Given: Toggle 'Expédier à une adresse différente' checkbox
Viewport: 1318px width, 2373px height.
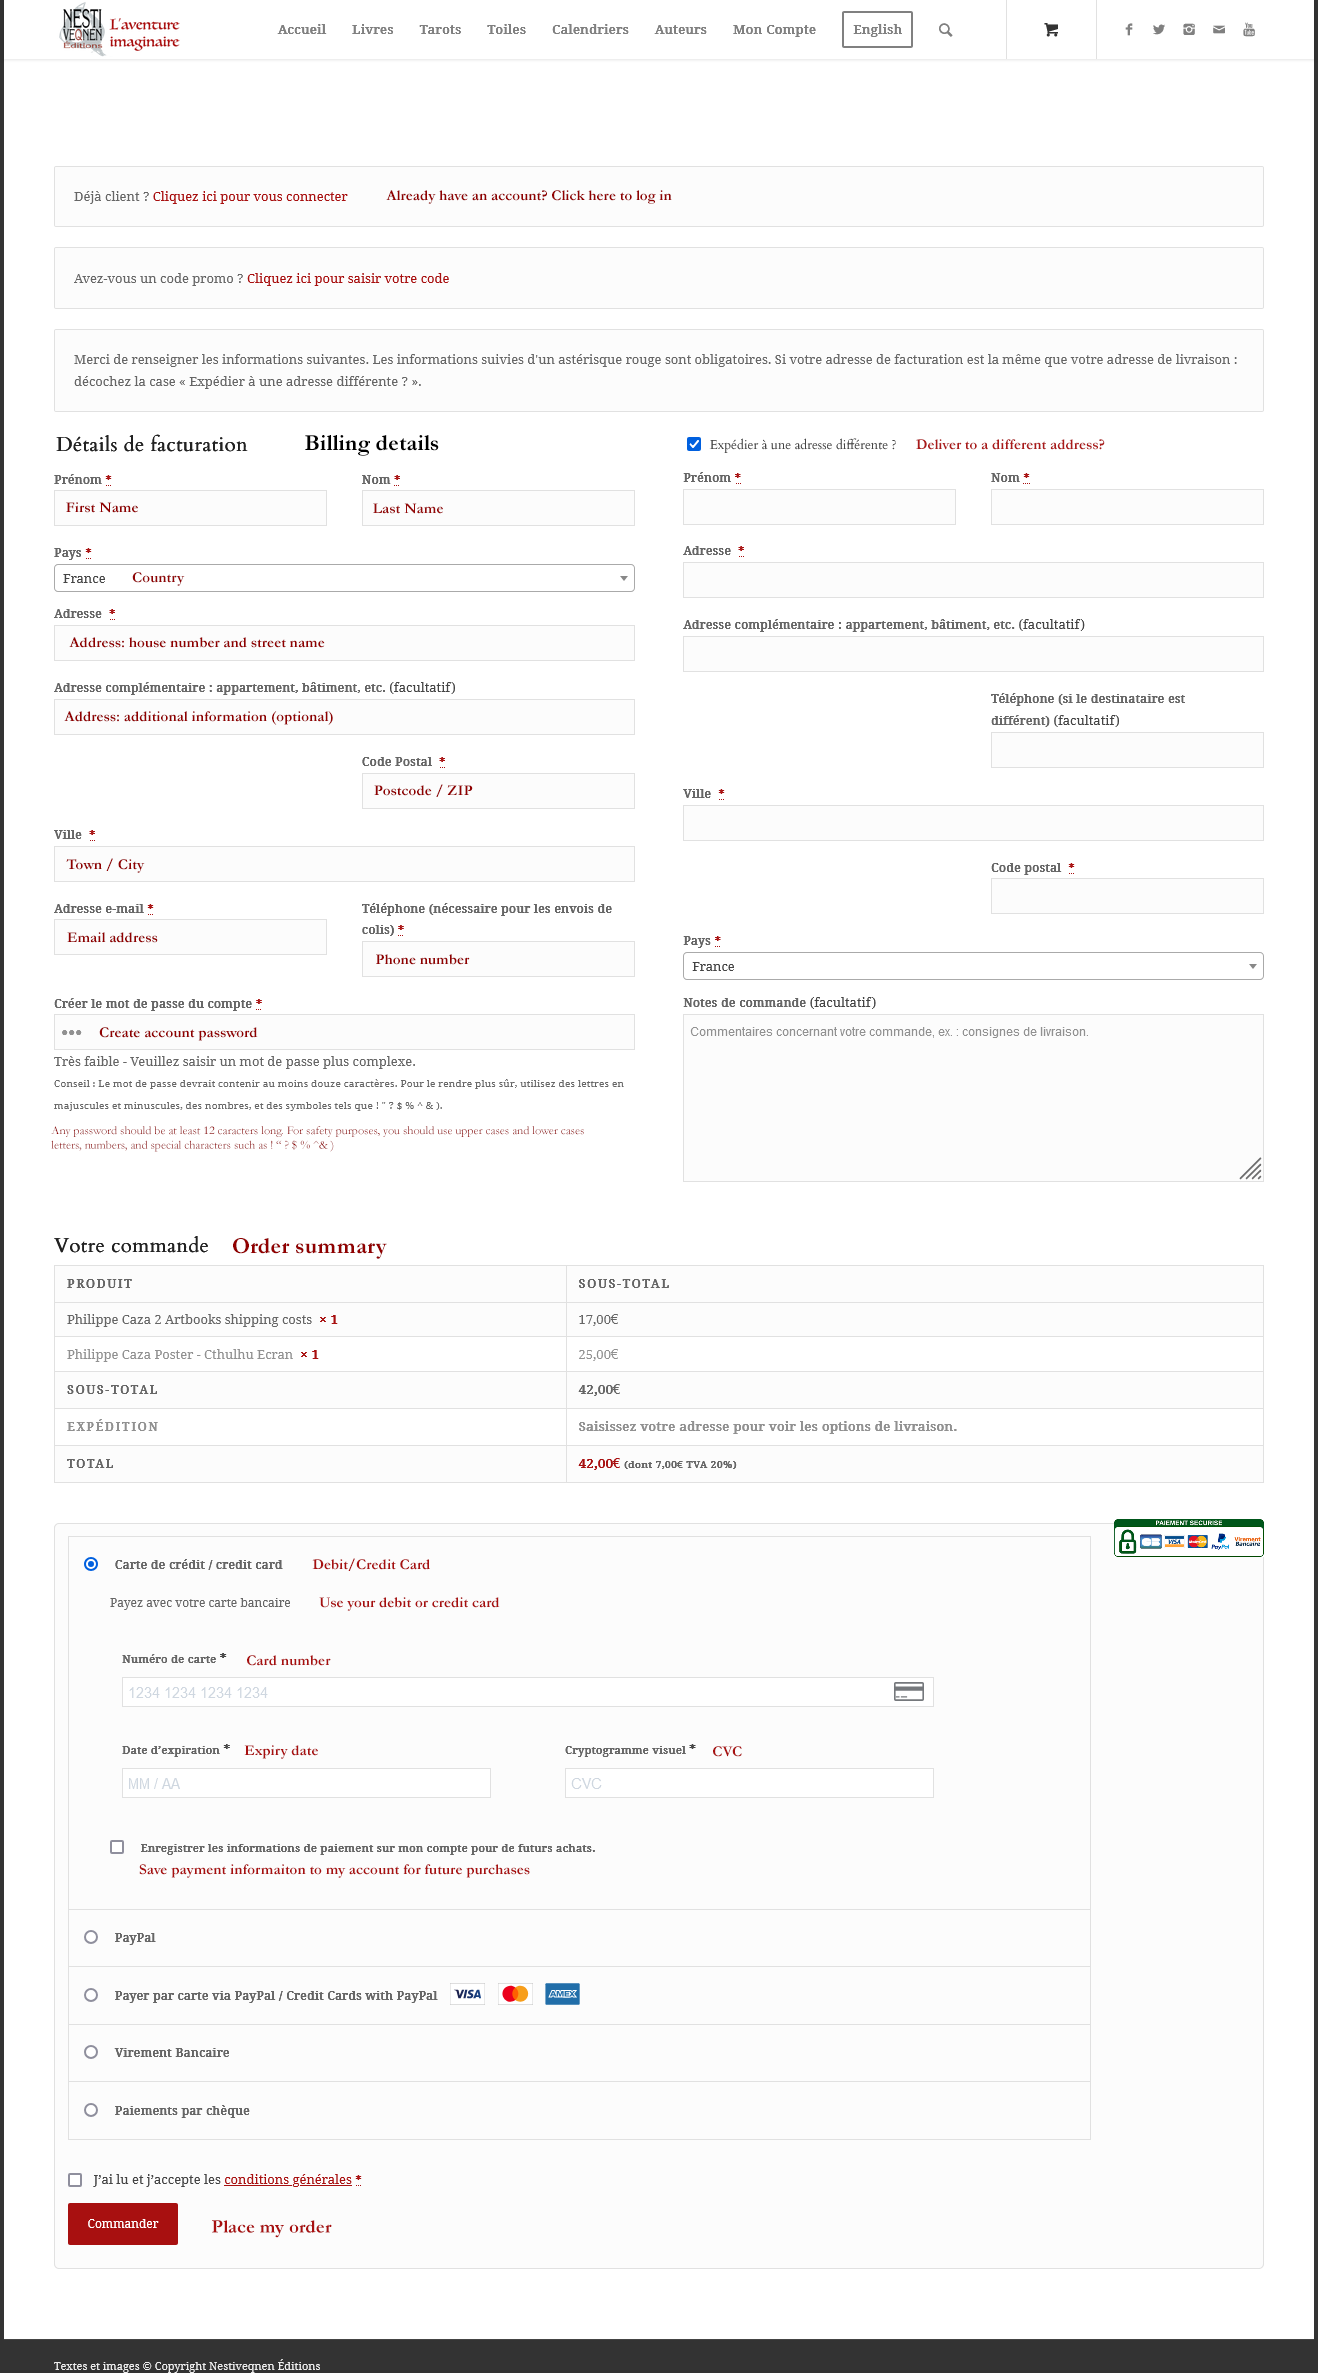Looking at the screenshot, I should pos(694,444).
